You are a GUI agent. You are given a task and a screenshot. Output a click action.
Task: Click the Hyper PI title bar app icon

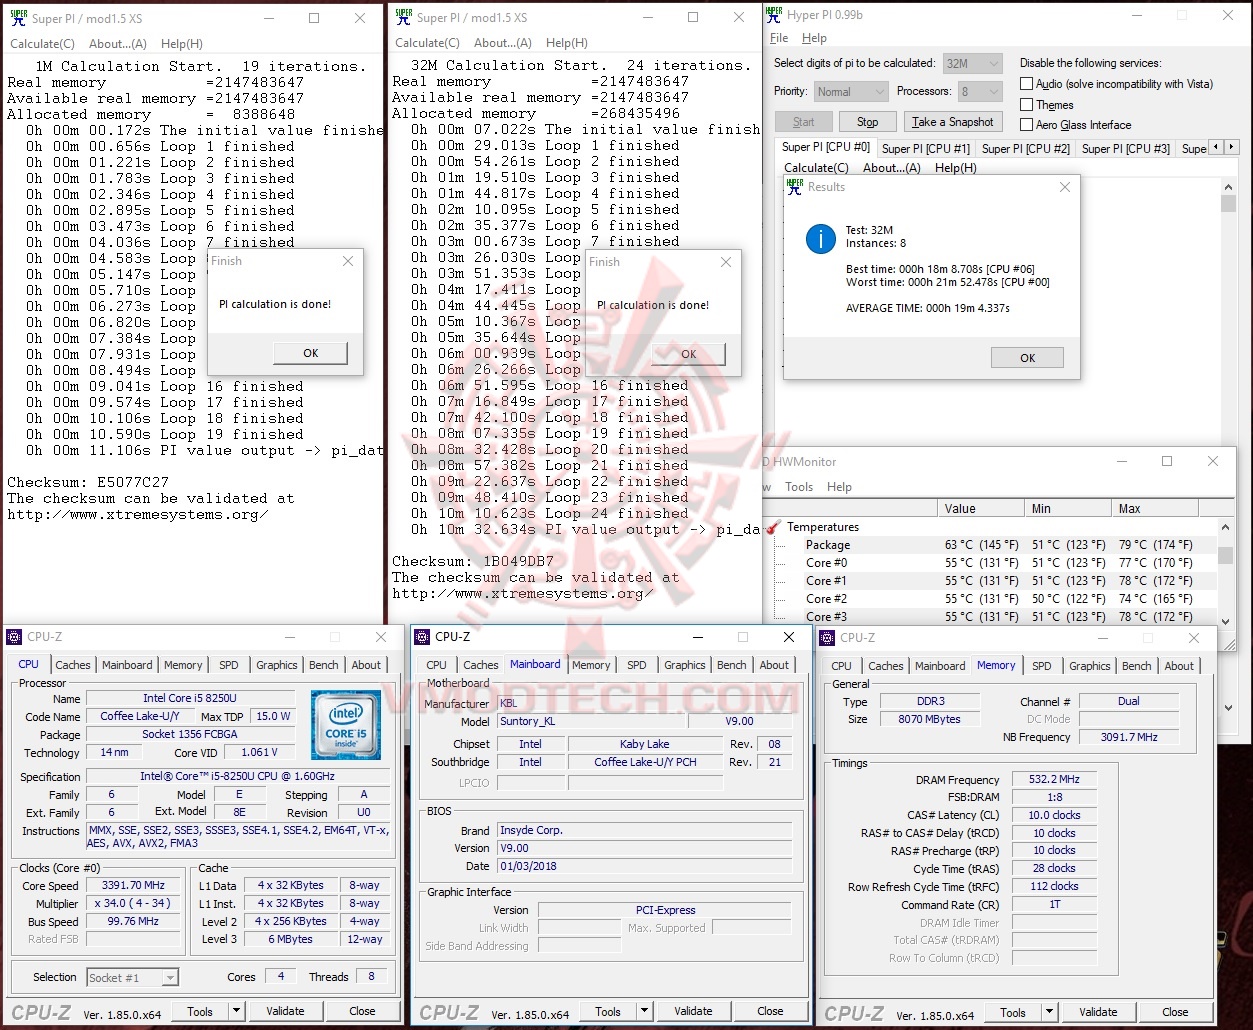(774, 14)
